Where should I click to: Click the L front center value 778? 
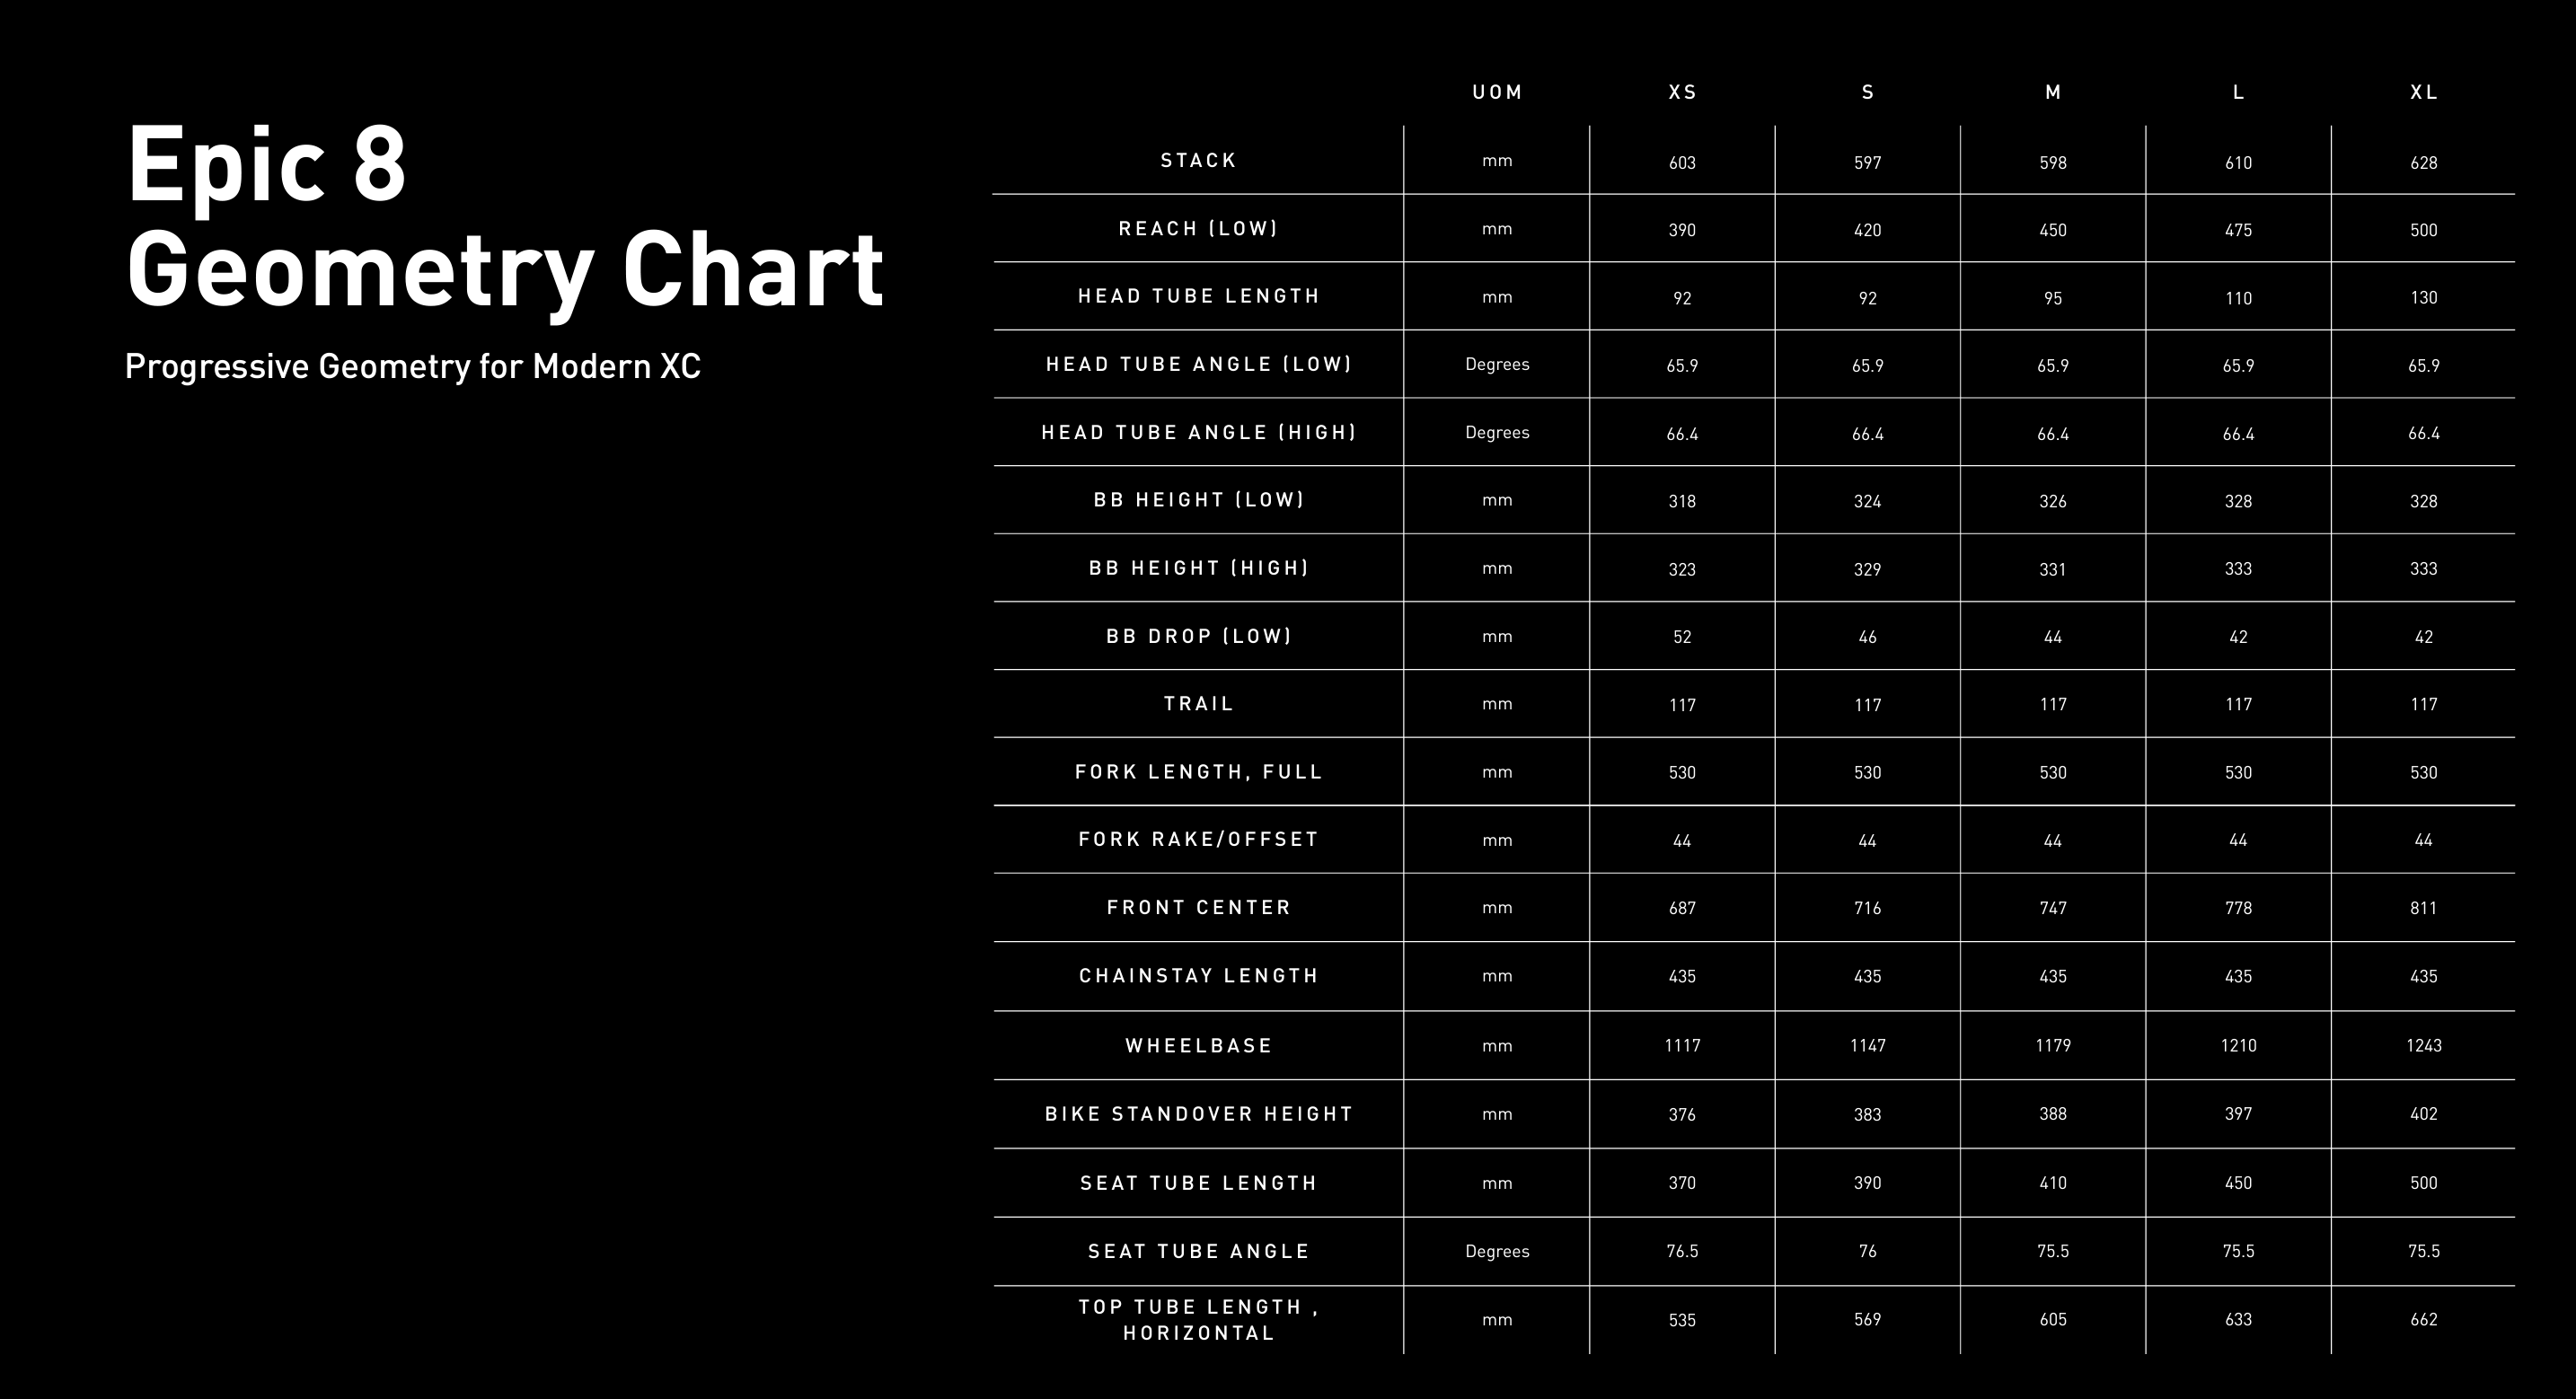[2238, 908]
